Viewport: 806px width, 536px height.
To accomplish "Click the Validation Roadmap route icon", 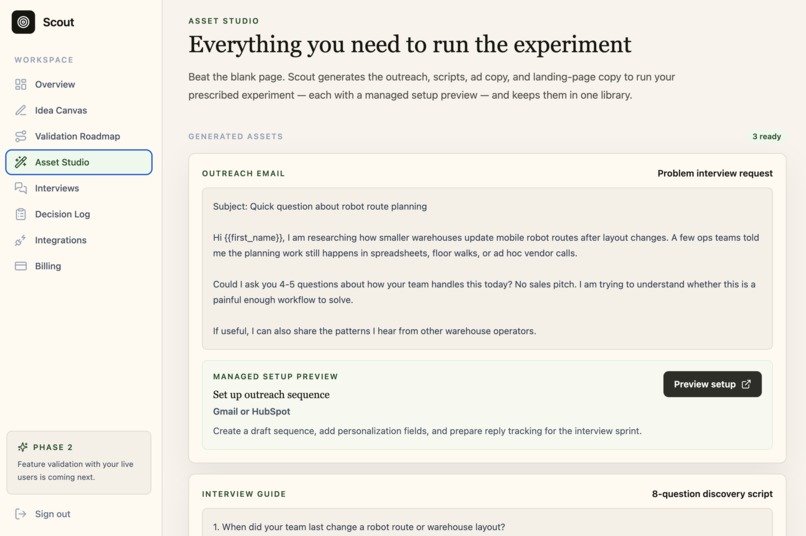I will 21,136.
